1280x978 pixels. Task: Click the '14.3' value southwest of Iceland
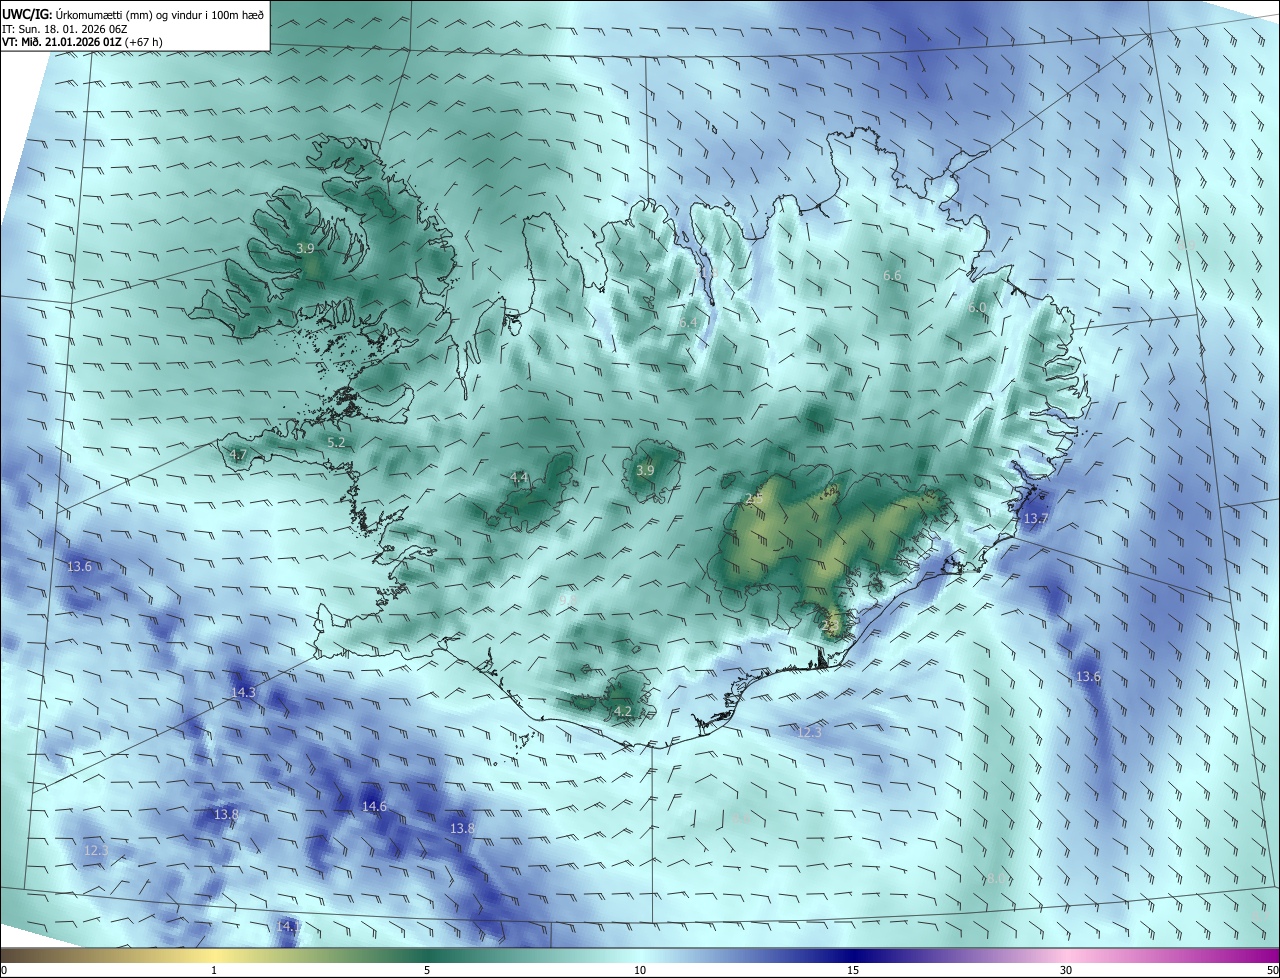tap(243, 692)
